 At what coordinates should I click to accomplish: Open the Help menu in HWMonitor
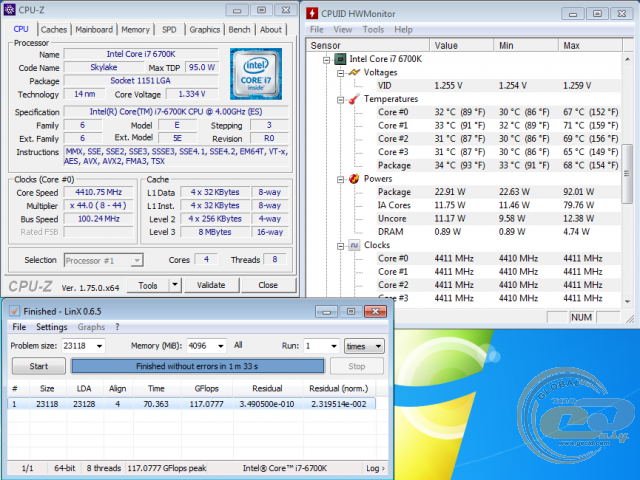(x=403, y=29)
